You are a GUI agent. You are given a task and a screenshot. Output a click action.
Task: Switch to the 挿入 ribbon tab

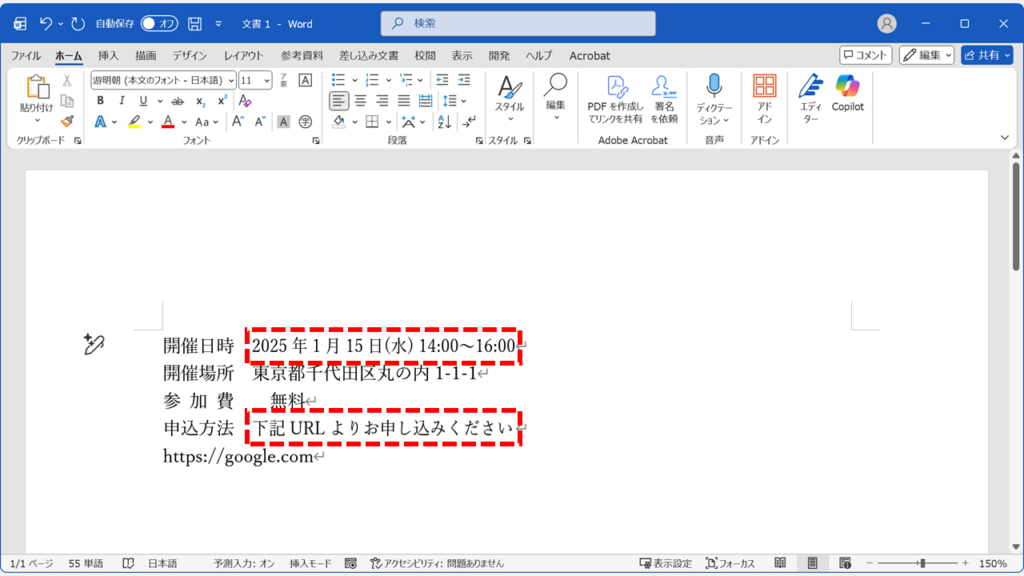pyautogui.click(x=106, y=56)
